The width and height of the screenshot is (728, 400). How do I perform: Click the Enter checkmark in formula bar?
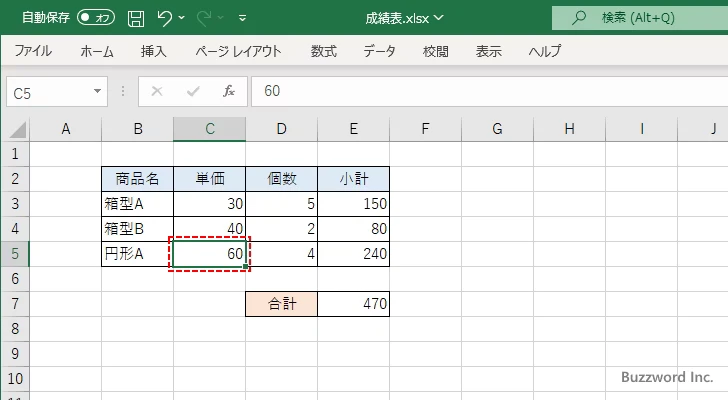[x=193, y=91]
